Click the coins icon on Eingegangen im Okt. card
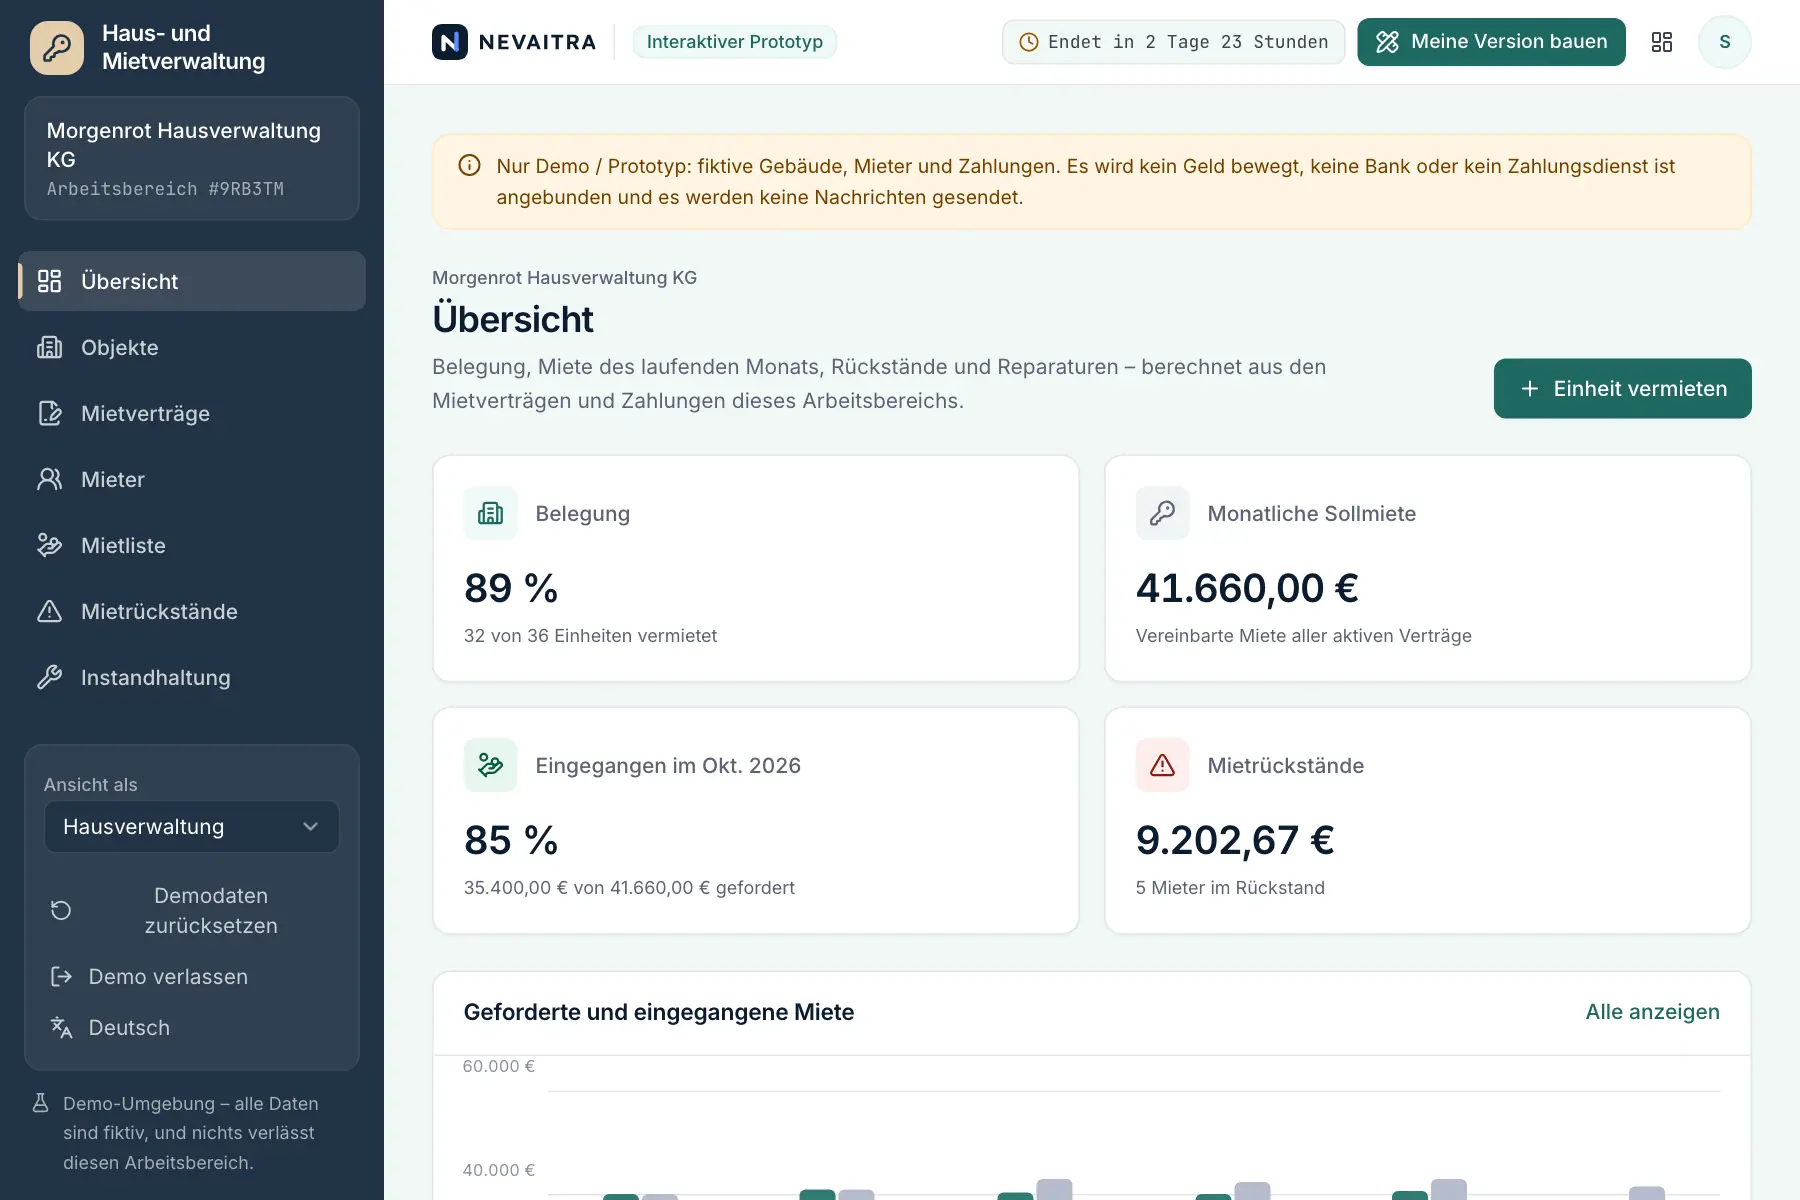The height and width of the screenshot is (1200, 1800). pyautogui.click(x=490, y=765)
